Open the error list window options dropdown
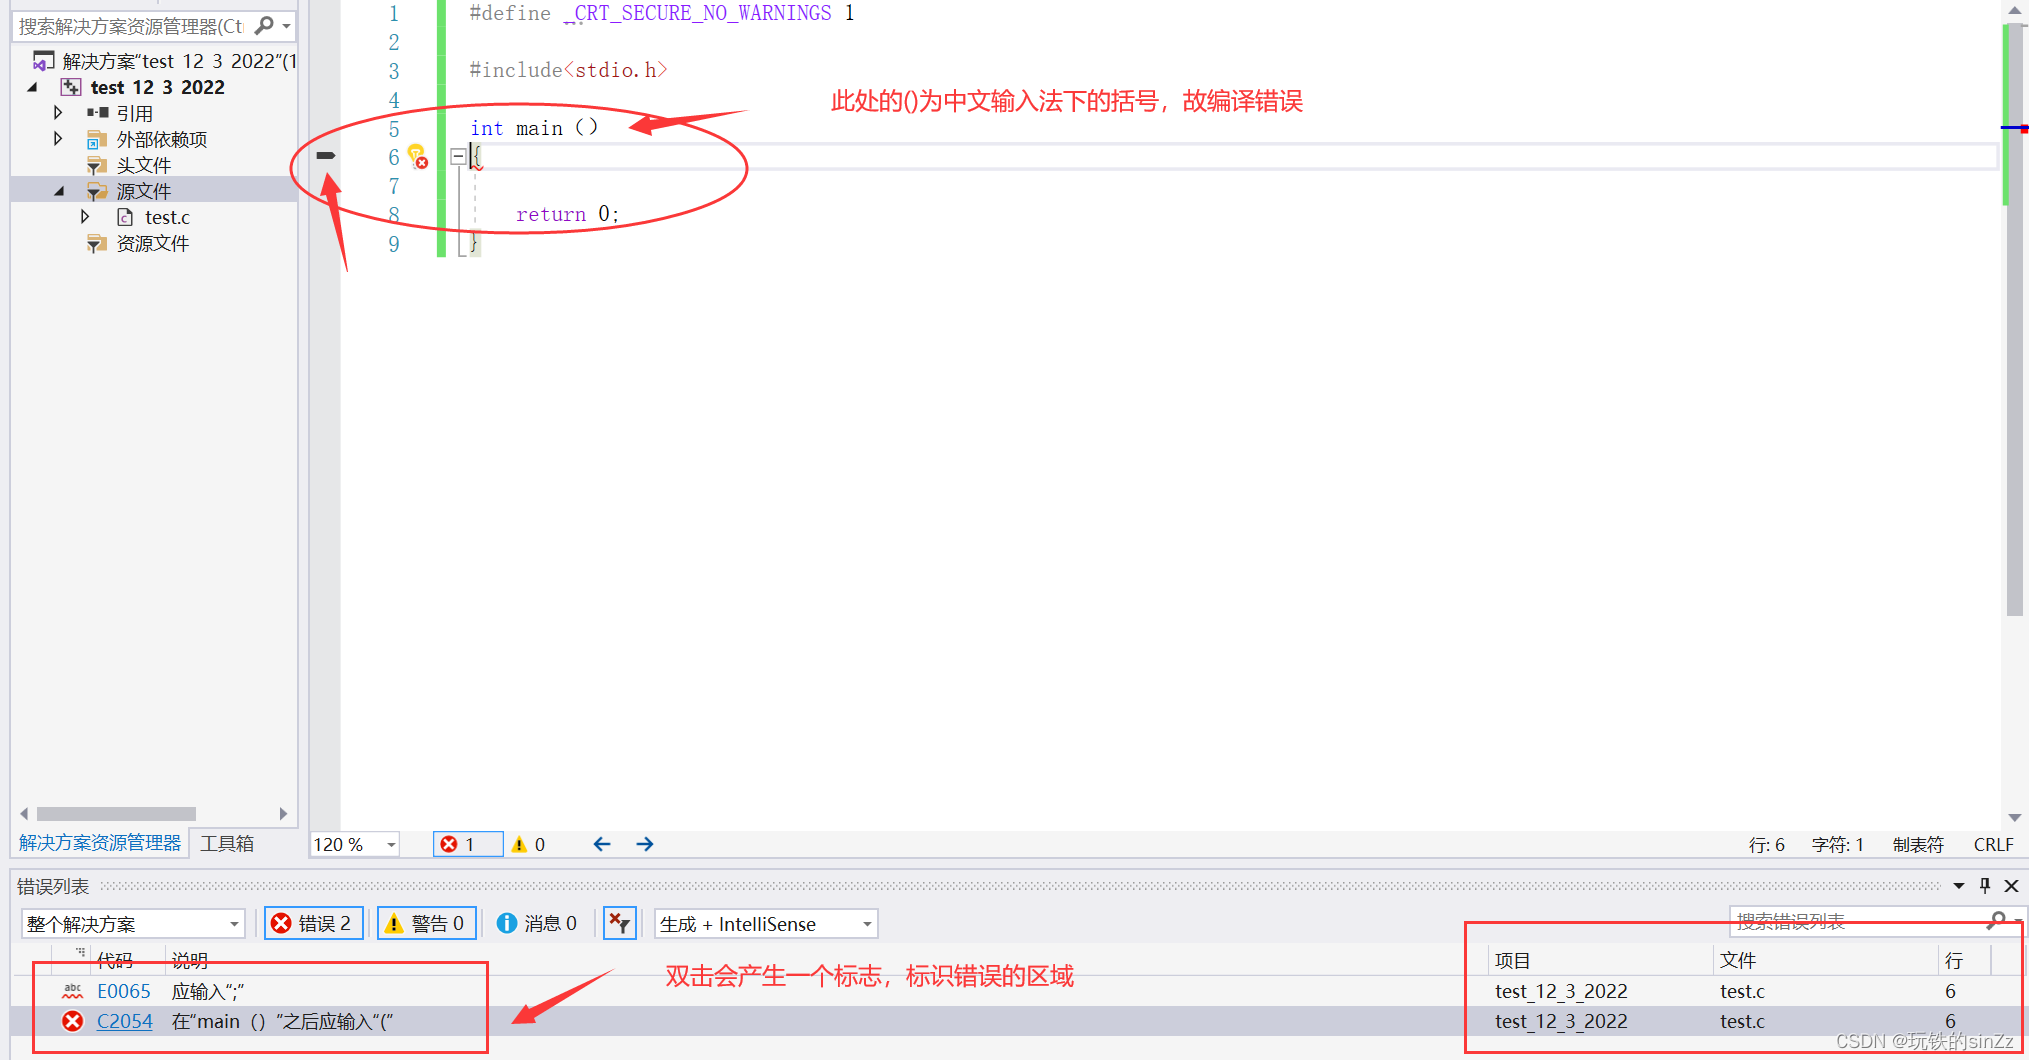The width and height of the screenshot is (2029, 1060). tap(1959, 886)
